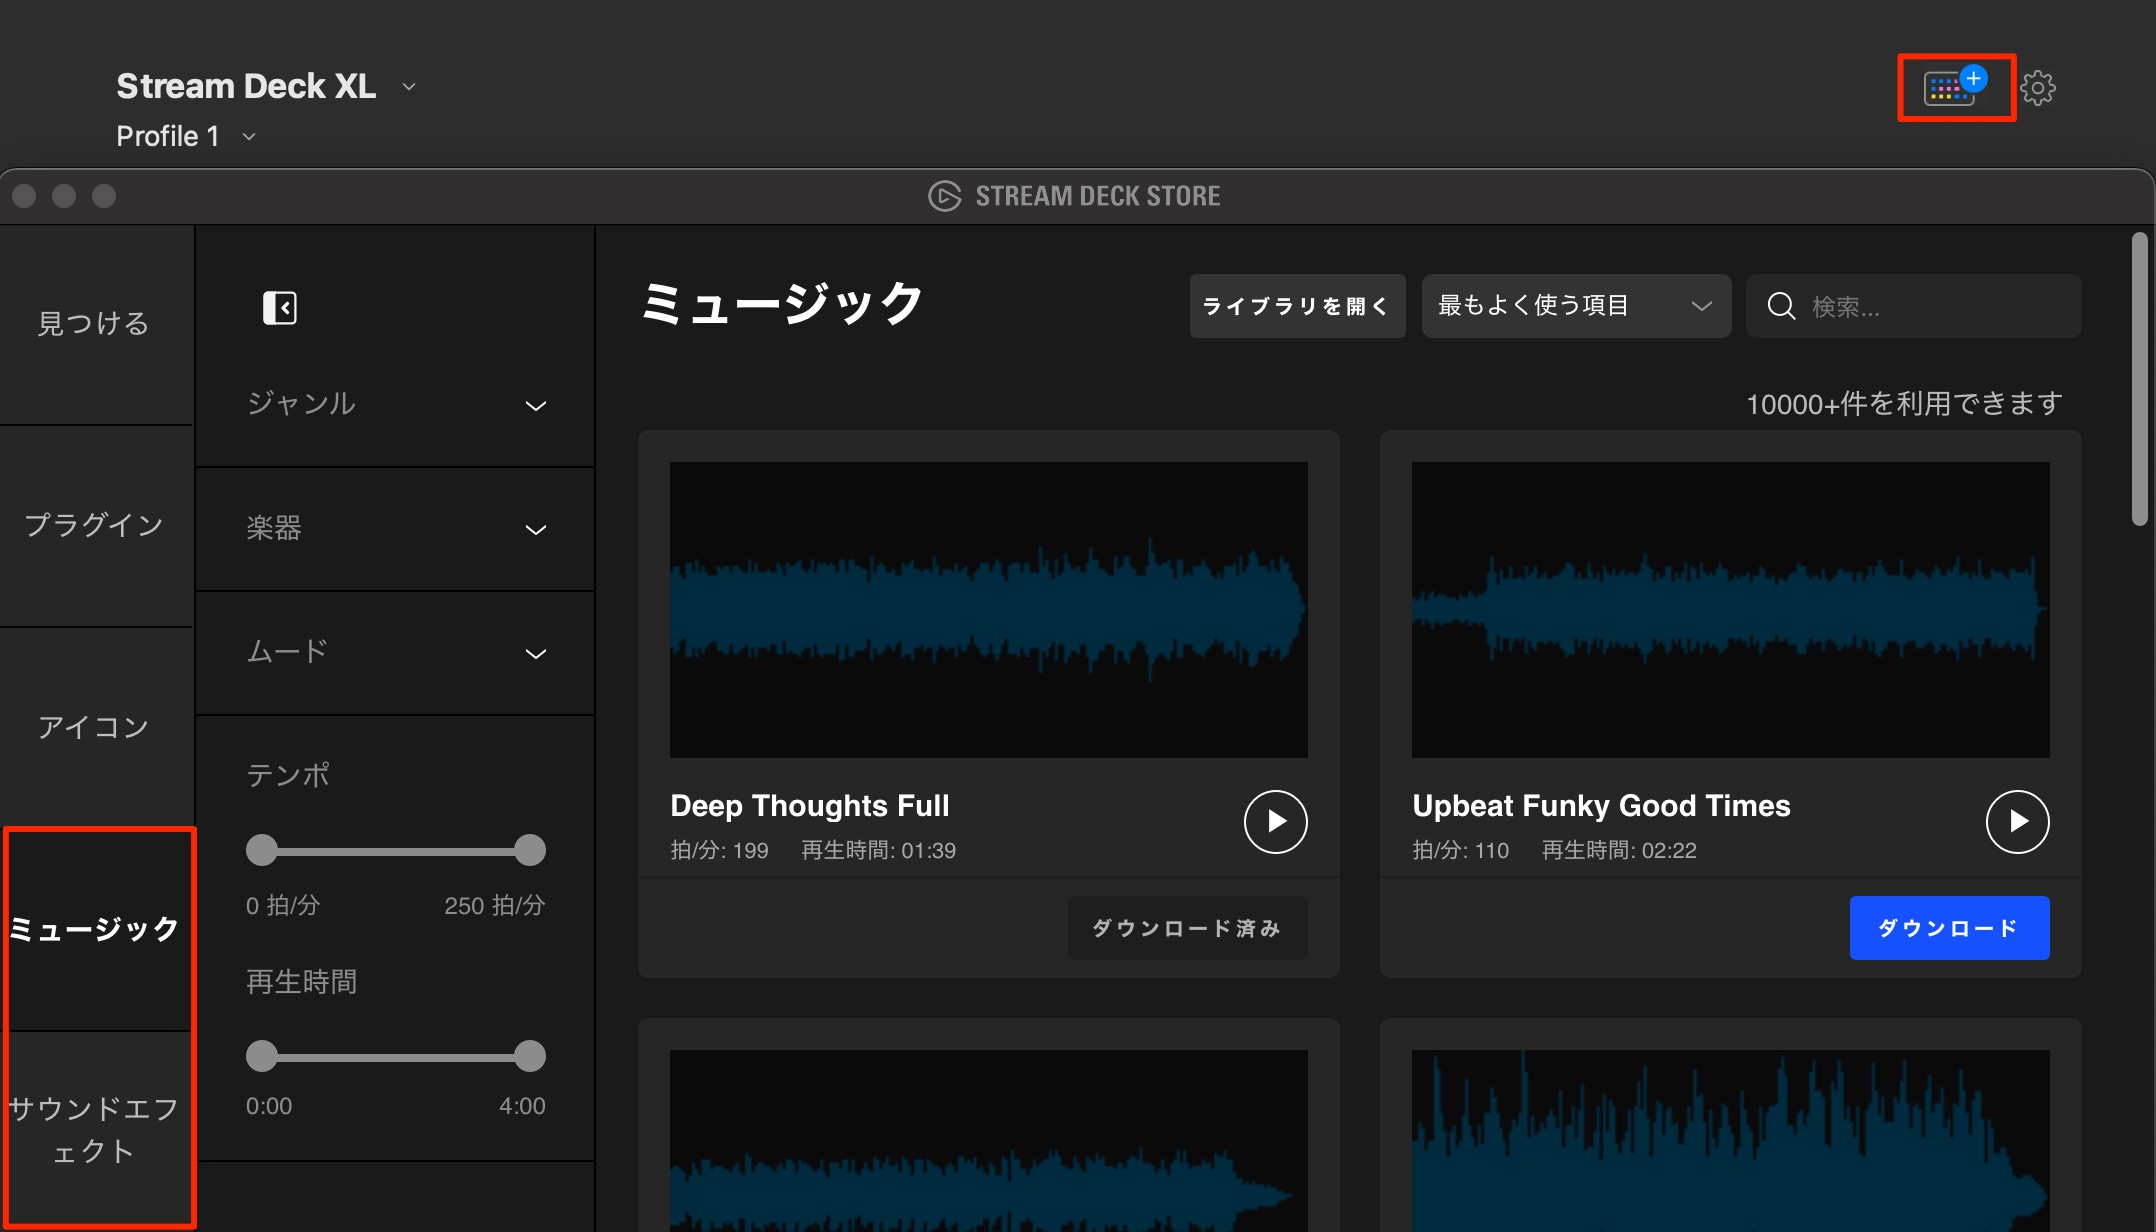Click the 拍/分: 199 label

click(719, 851)
